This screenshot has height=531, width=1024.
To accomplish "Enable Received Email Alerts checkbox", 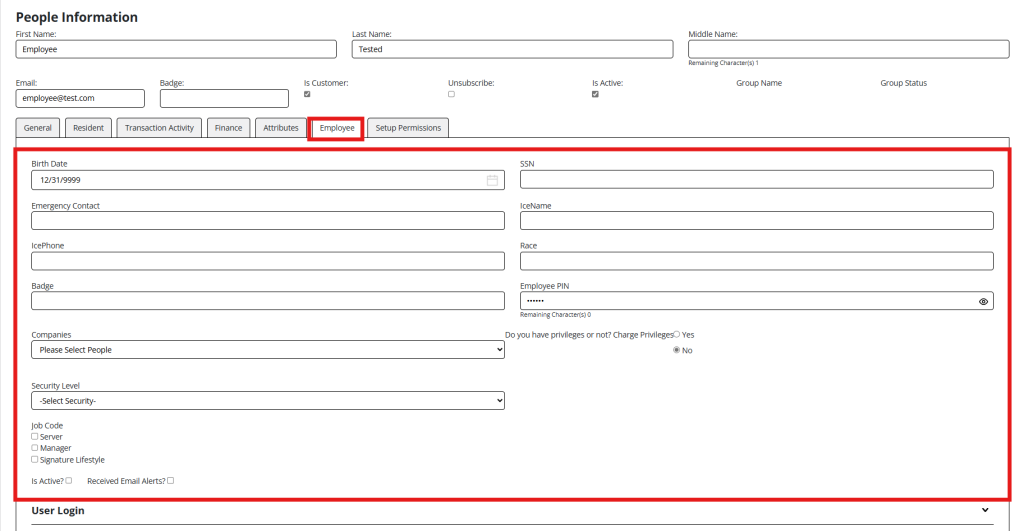I will coord(170,481).
